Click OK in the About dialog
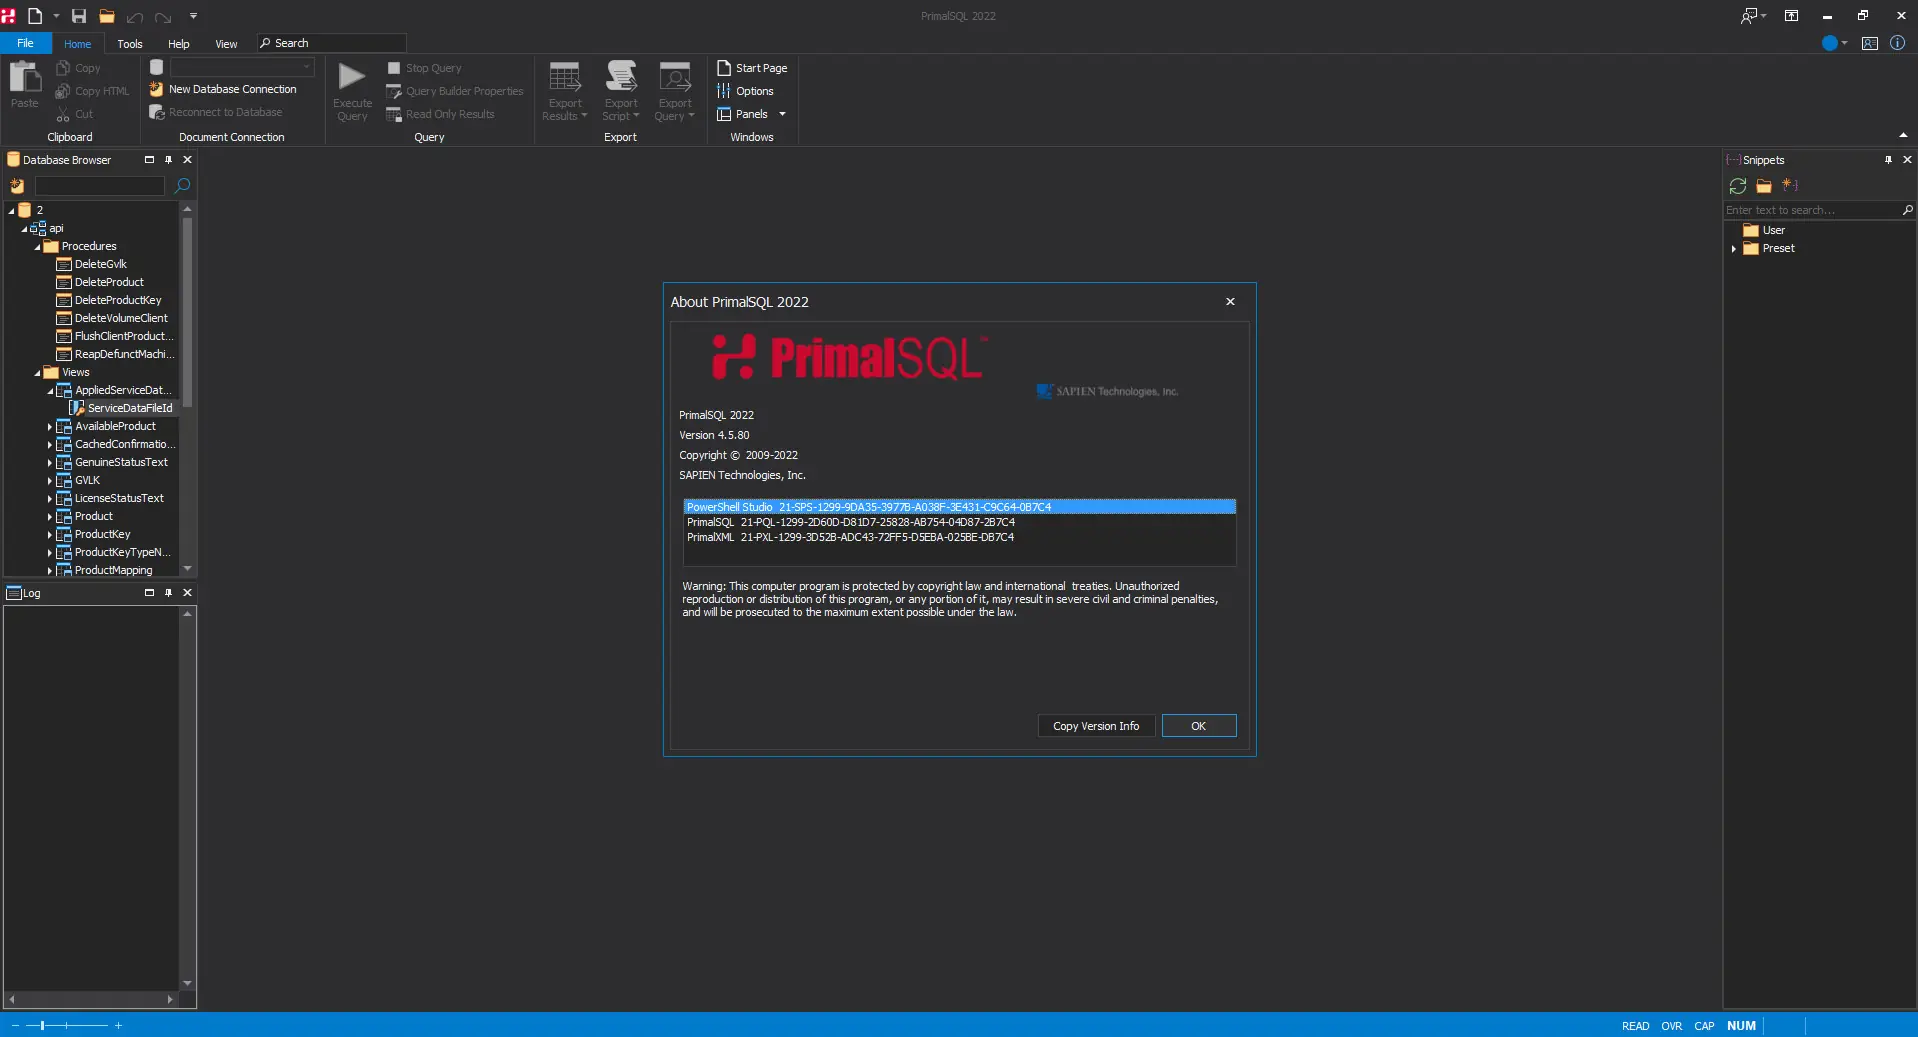The width and height of the screenshot is (1918, 1037). tap(1199, 726)
